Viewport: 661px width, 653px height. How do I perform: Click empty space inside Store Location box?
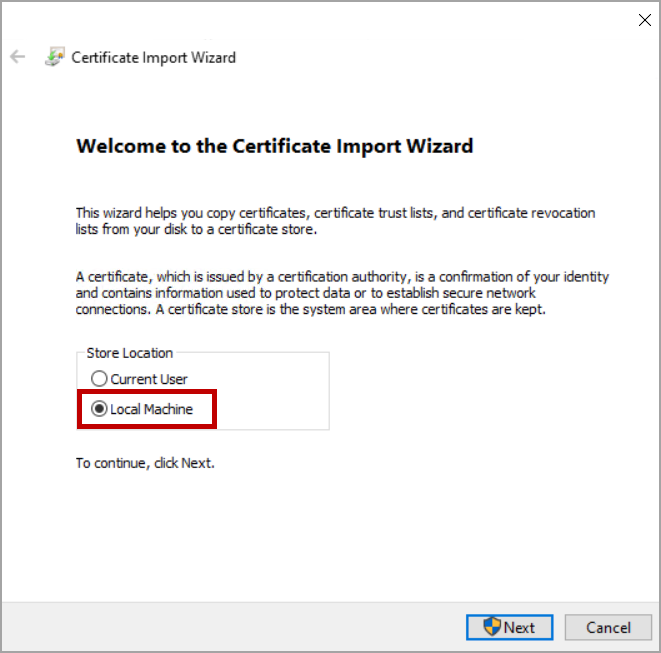point(270,395)
